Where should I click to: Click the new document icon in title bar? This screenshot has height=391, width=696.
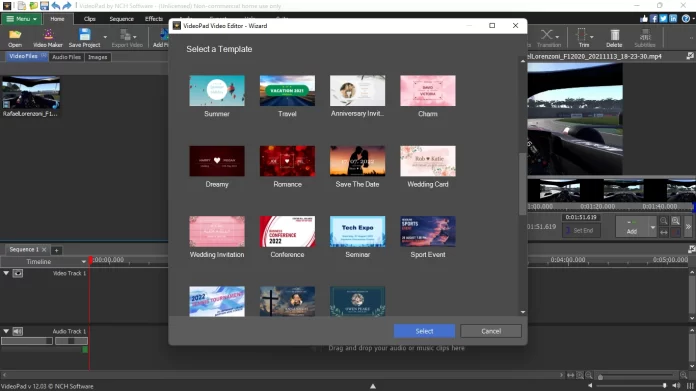tap(21, 6)
